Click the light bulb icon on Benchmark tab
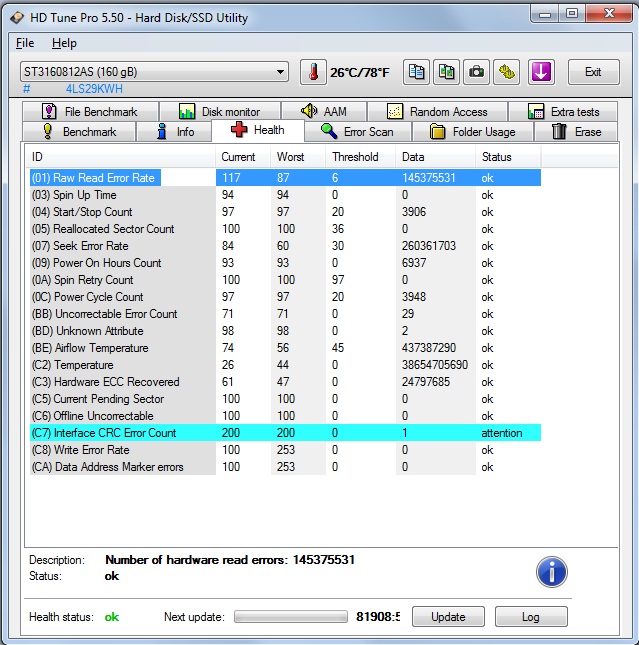Viewport: 639px width, 645px height. (48, 132)
